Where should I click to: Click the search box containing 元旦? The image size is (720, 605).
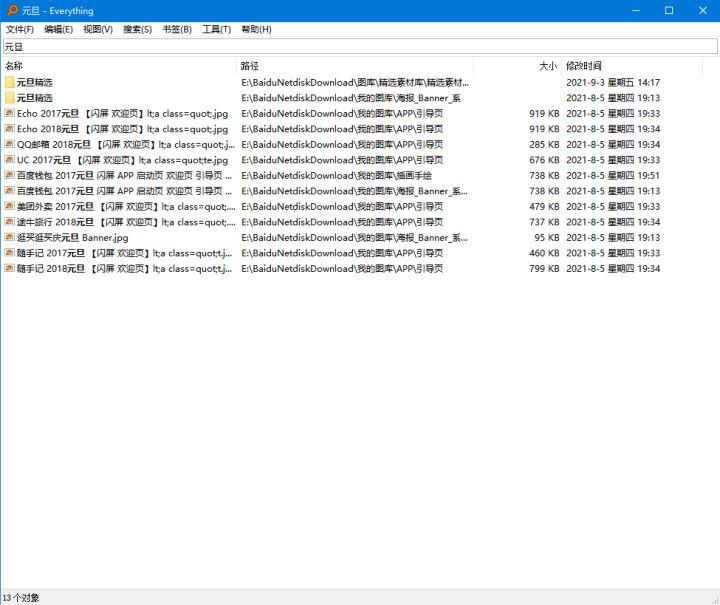[359, 46]
